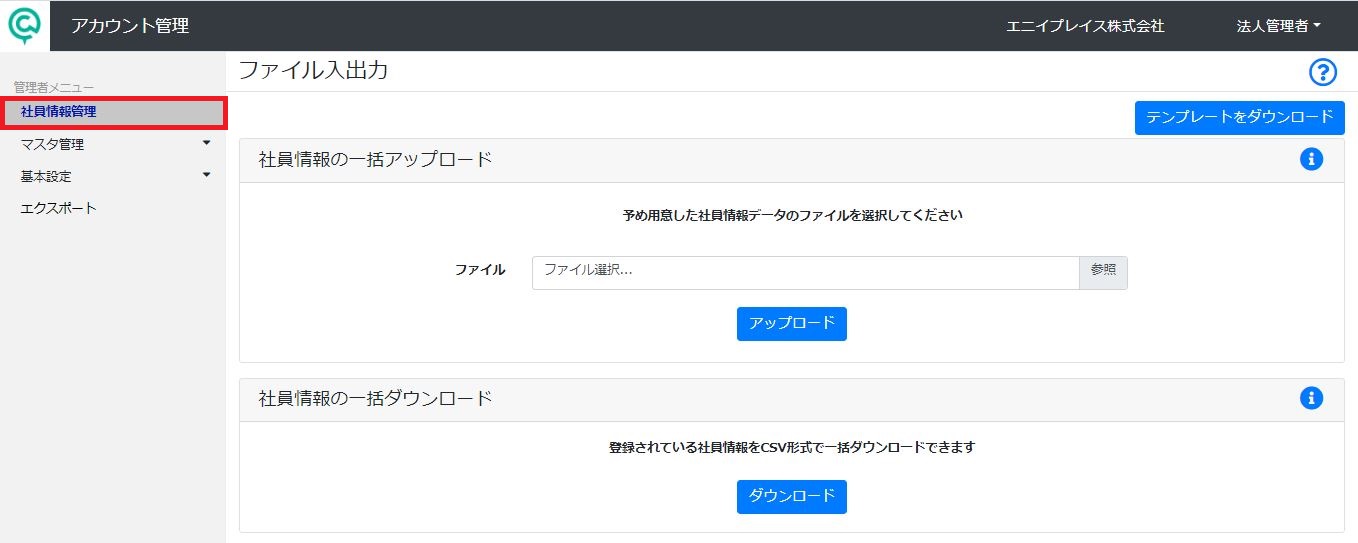Click text 予め用意した社員情報データのファイルを選択してください

(792, 215)
